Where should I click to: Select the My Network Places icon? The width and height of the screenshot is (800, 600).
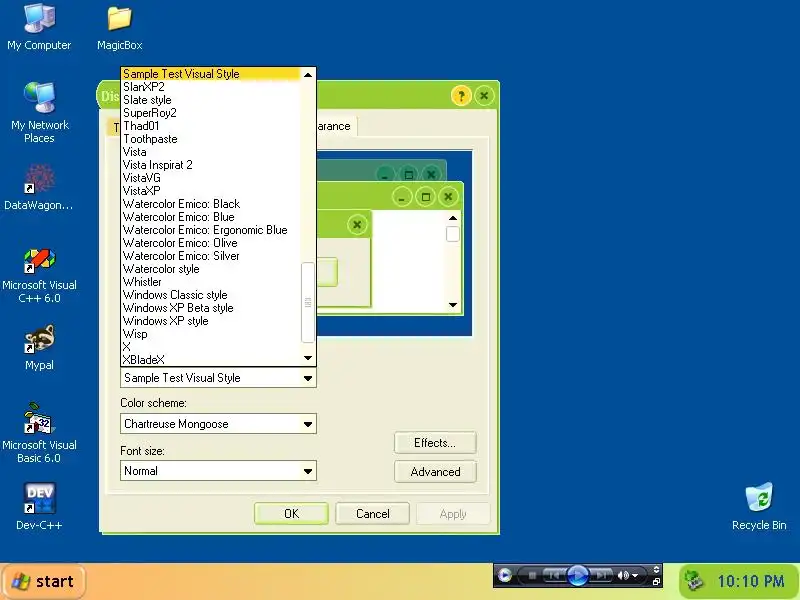click(39, 112)
